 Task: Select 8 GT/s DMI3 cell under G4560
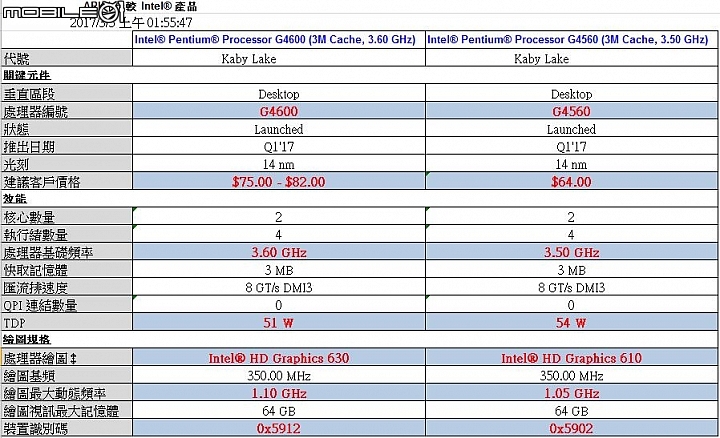571,288
